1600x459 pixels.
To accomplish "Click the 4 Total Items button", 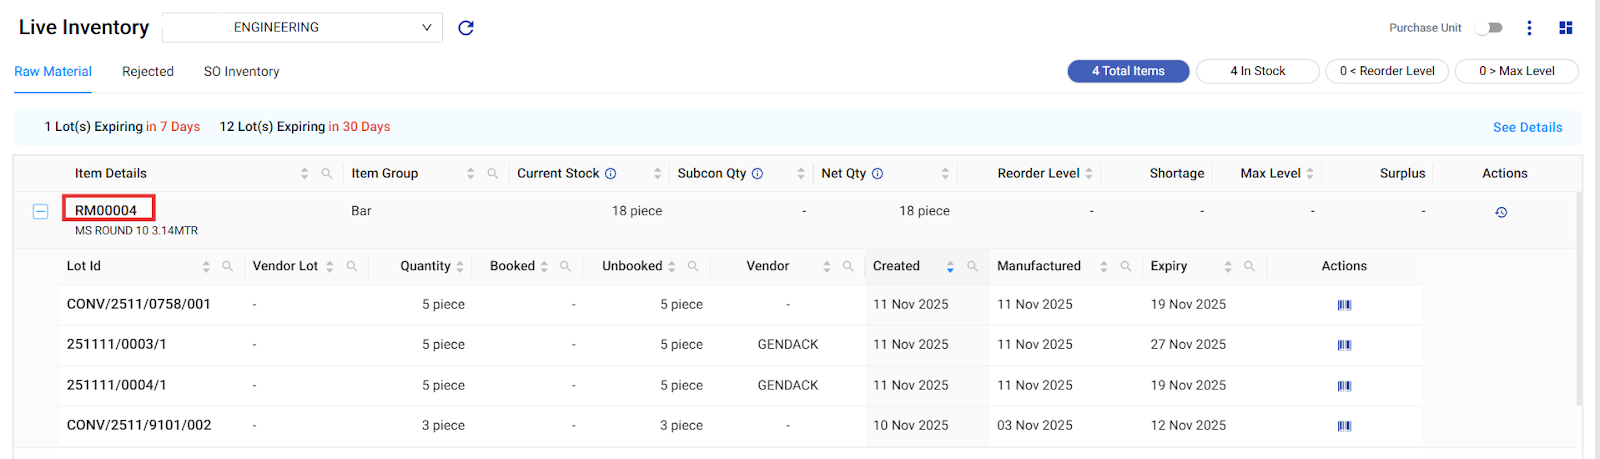I will pyautogui.click(x=1128, y=71).
